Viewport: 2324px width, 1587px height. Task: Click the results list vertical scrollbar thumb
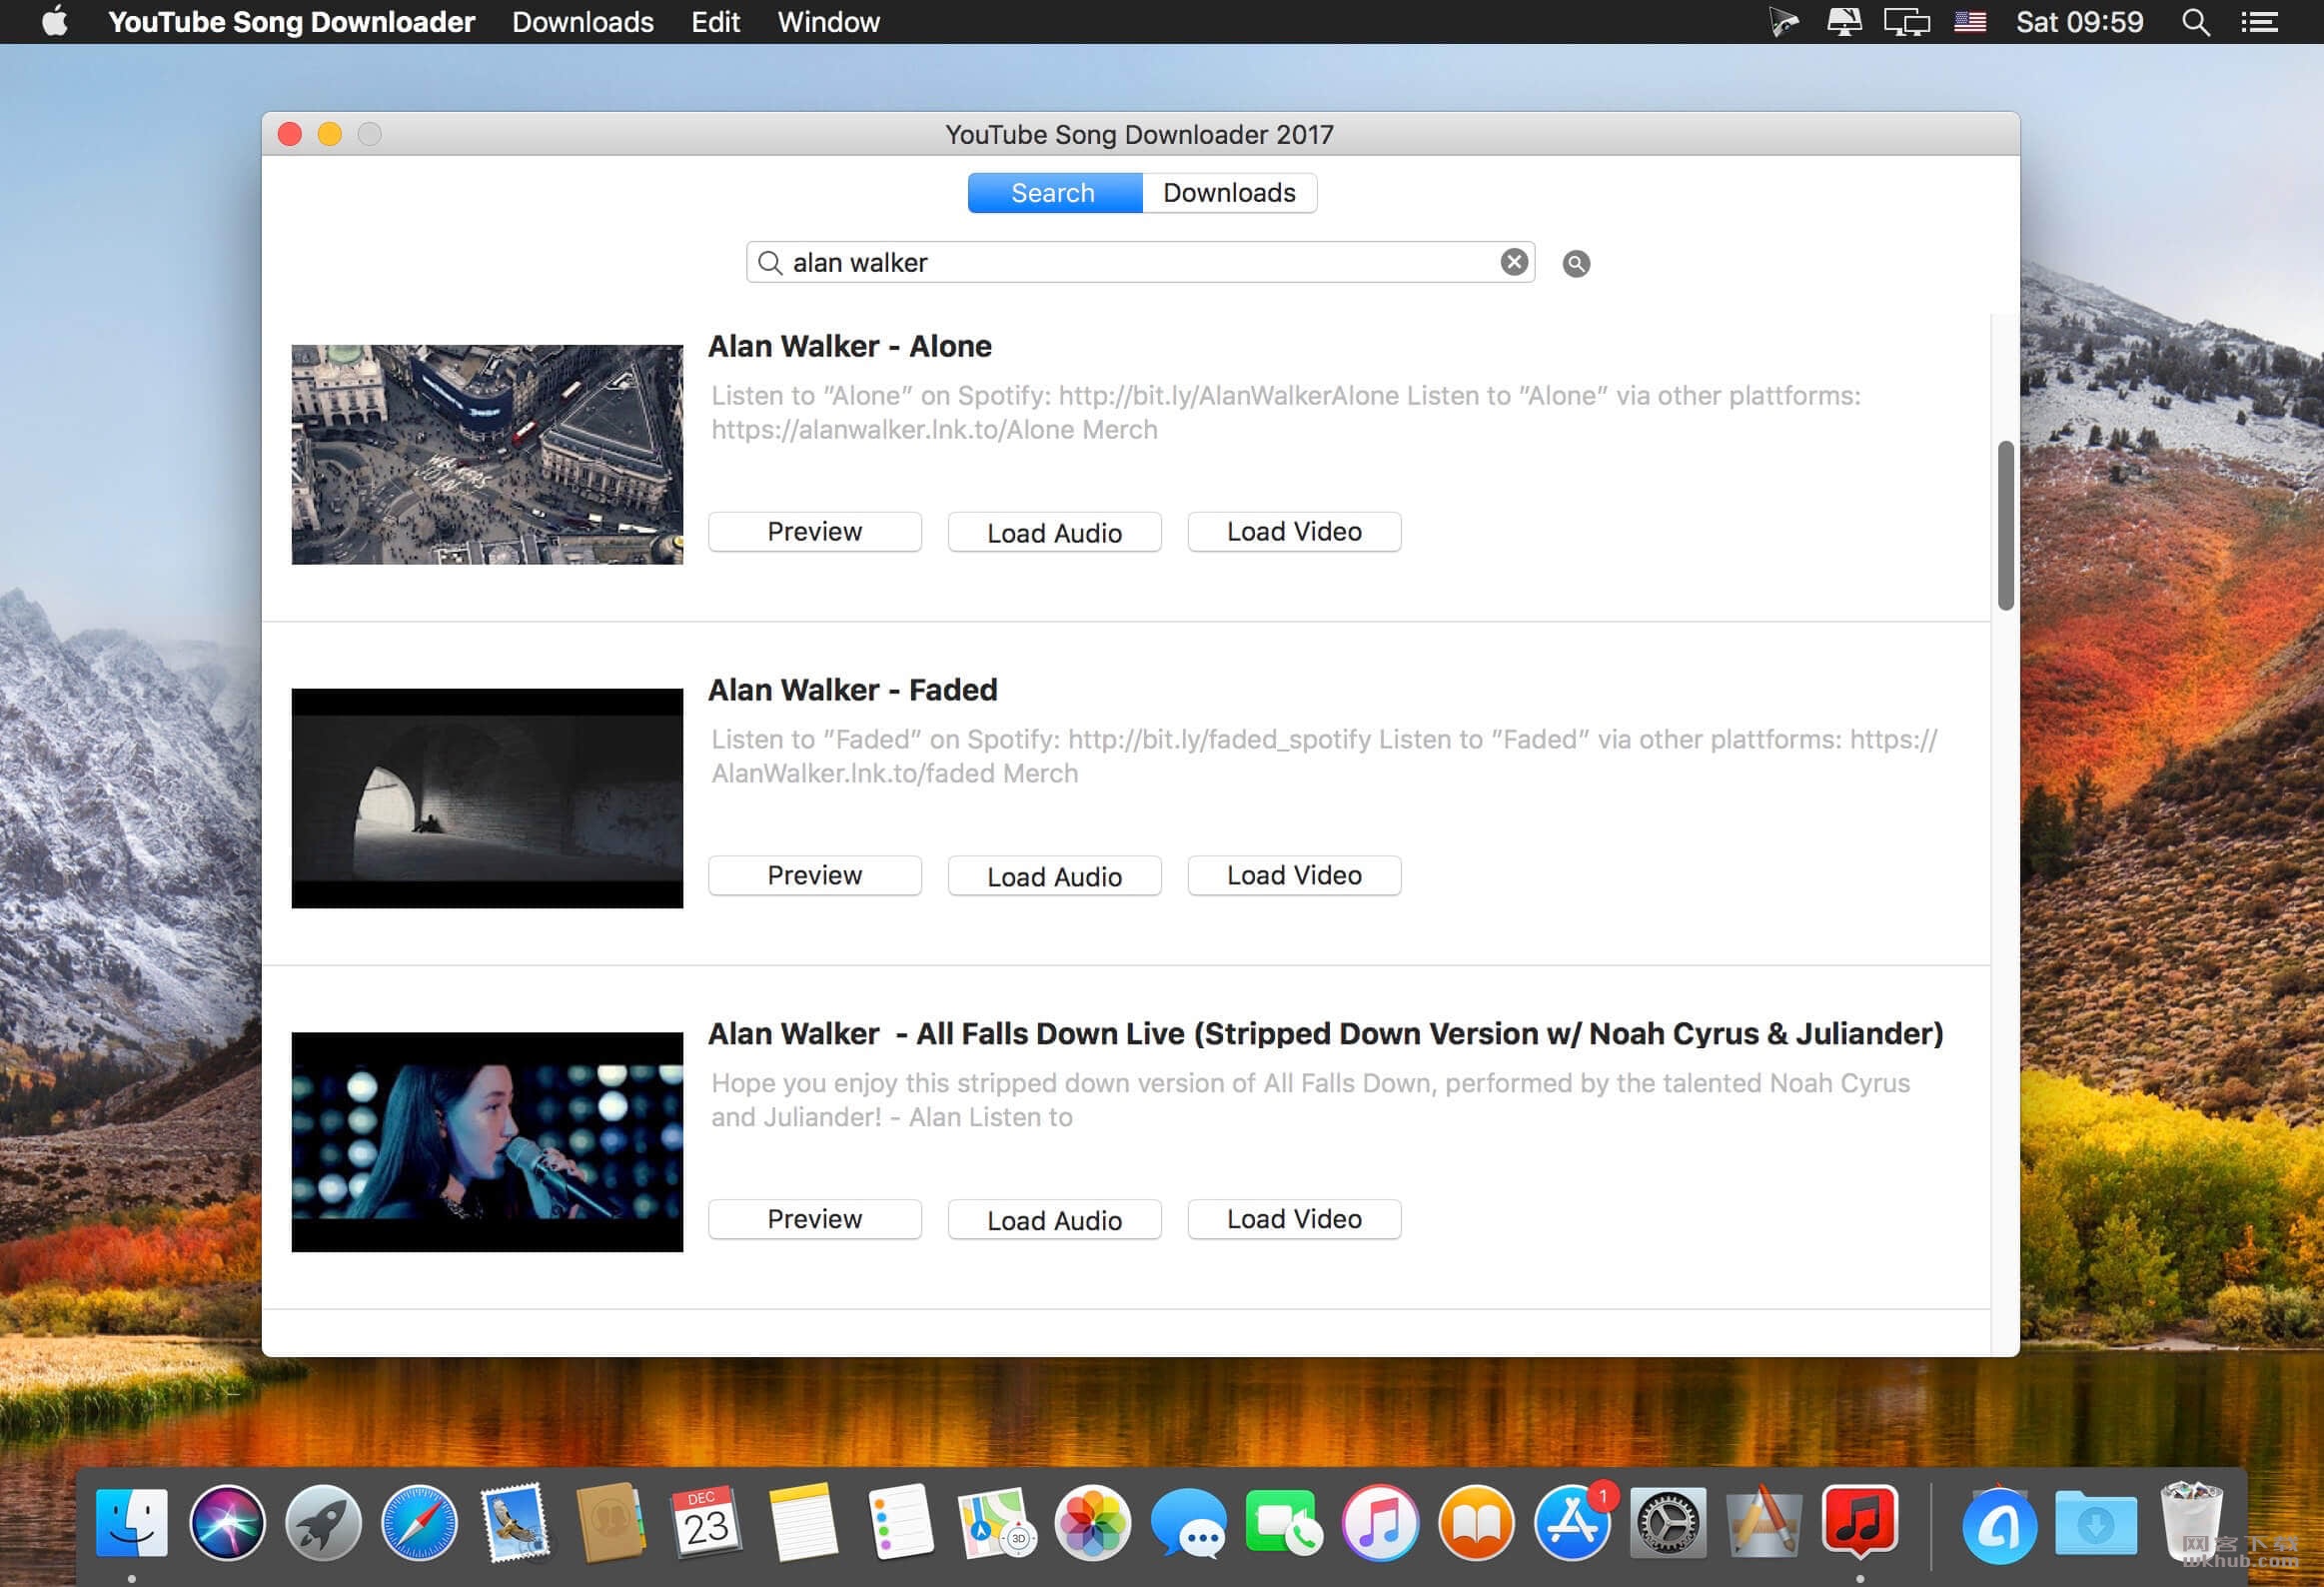pyautogui.click(x=2005, y=525)
